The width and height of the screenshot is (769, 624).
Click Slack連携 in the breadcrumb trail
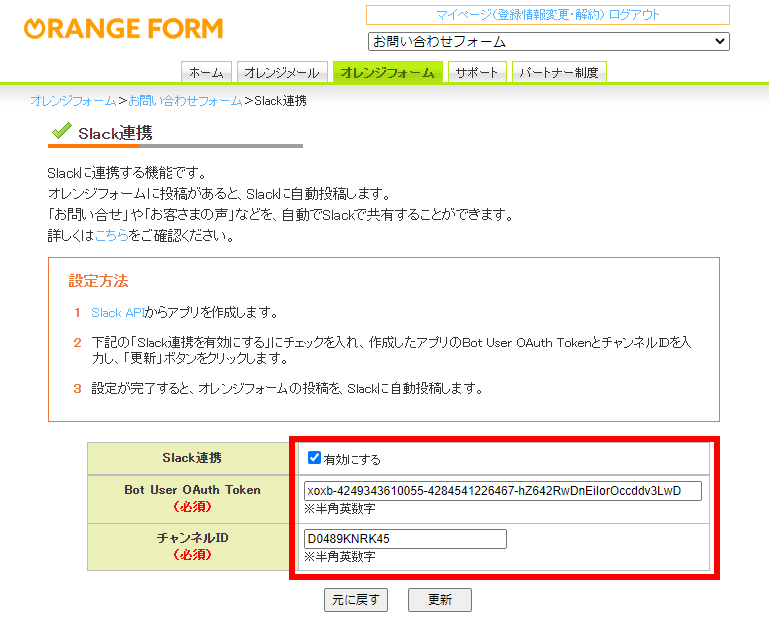point(281,101)
